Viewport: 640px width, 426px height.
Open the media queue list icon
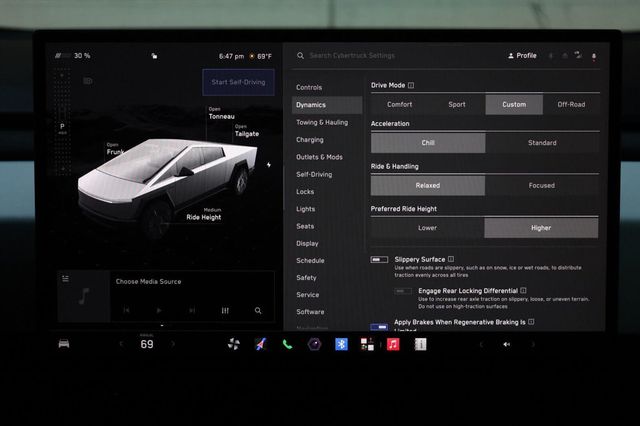tap(65, 279)
